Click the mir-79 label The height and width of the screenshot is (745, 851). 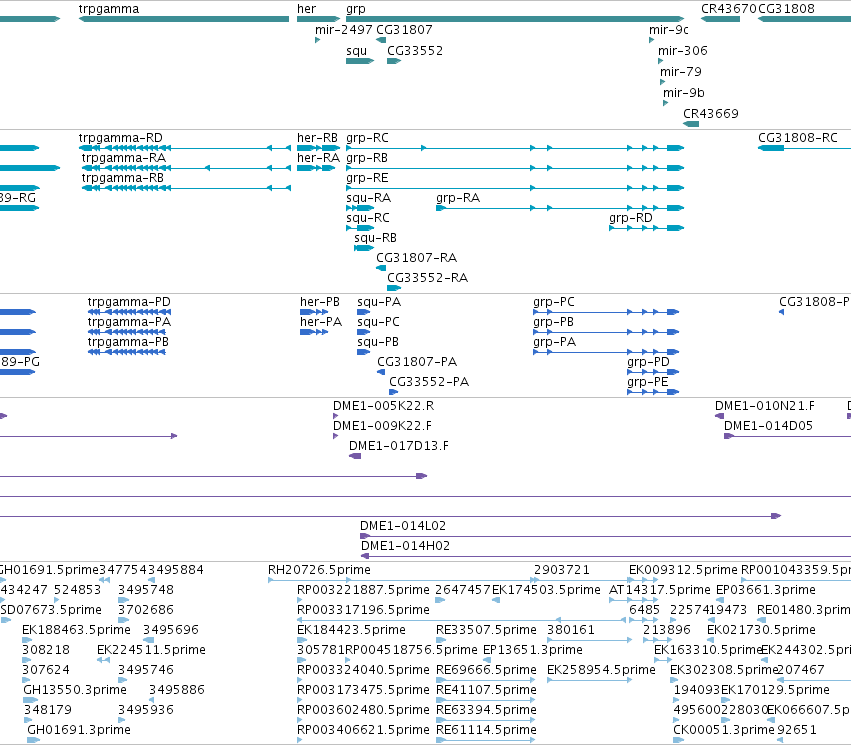(681, 72)
